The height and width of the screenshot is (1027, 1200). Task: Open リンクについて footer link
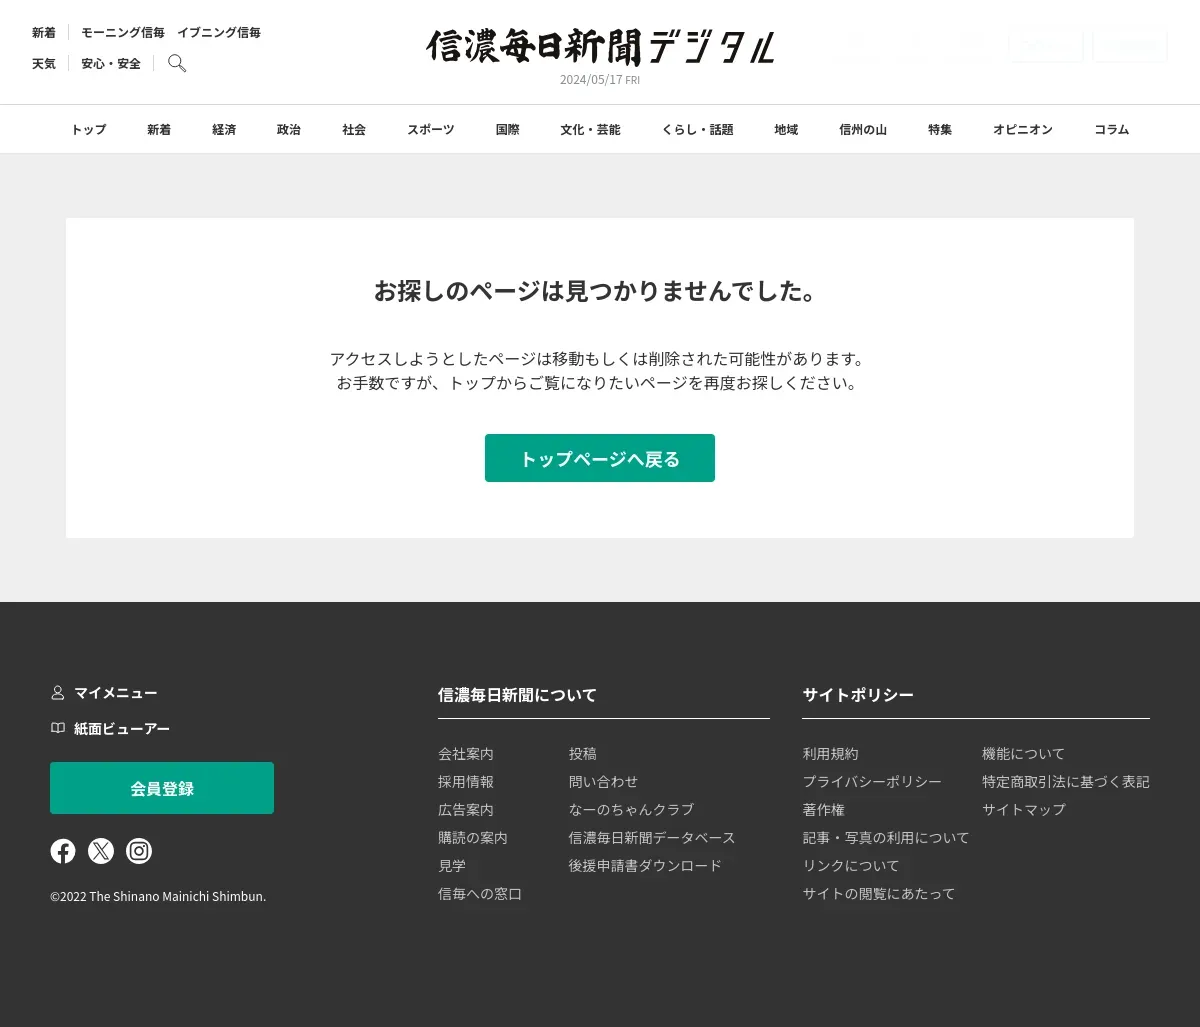coord(852,866)
